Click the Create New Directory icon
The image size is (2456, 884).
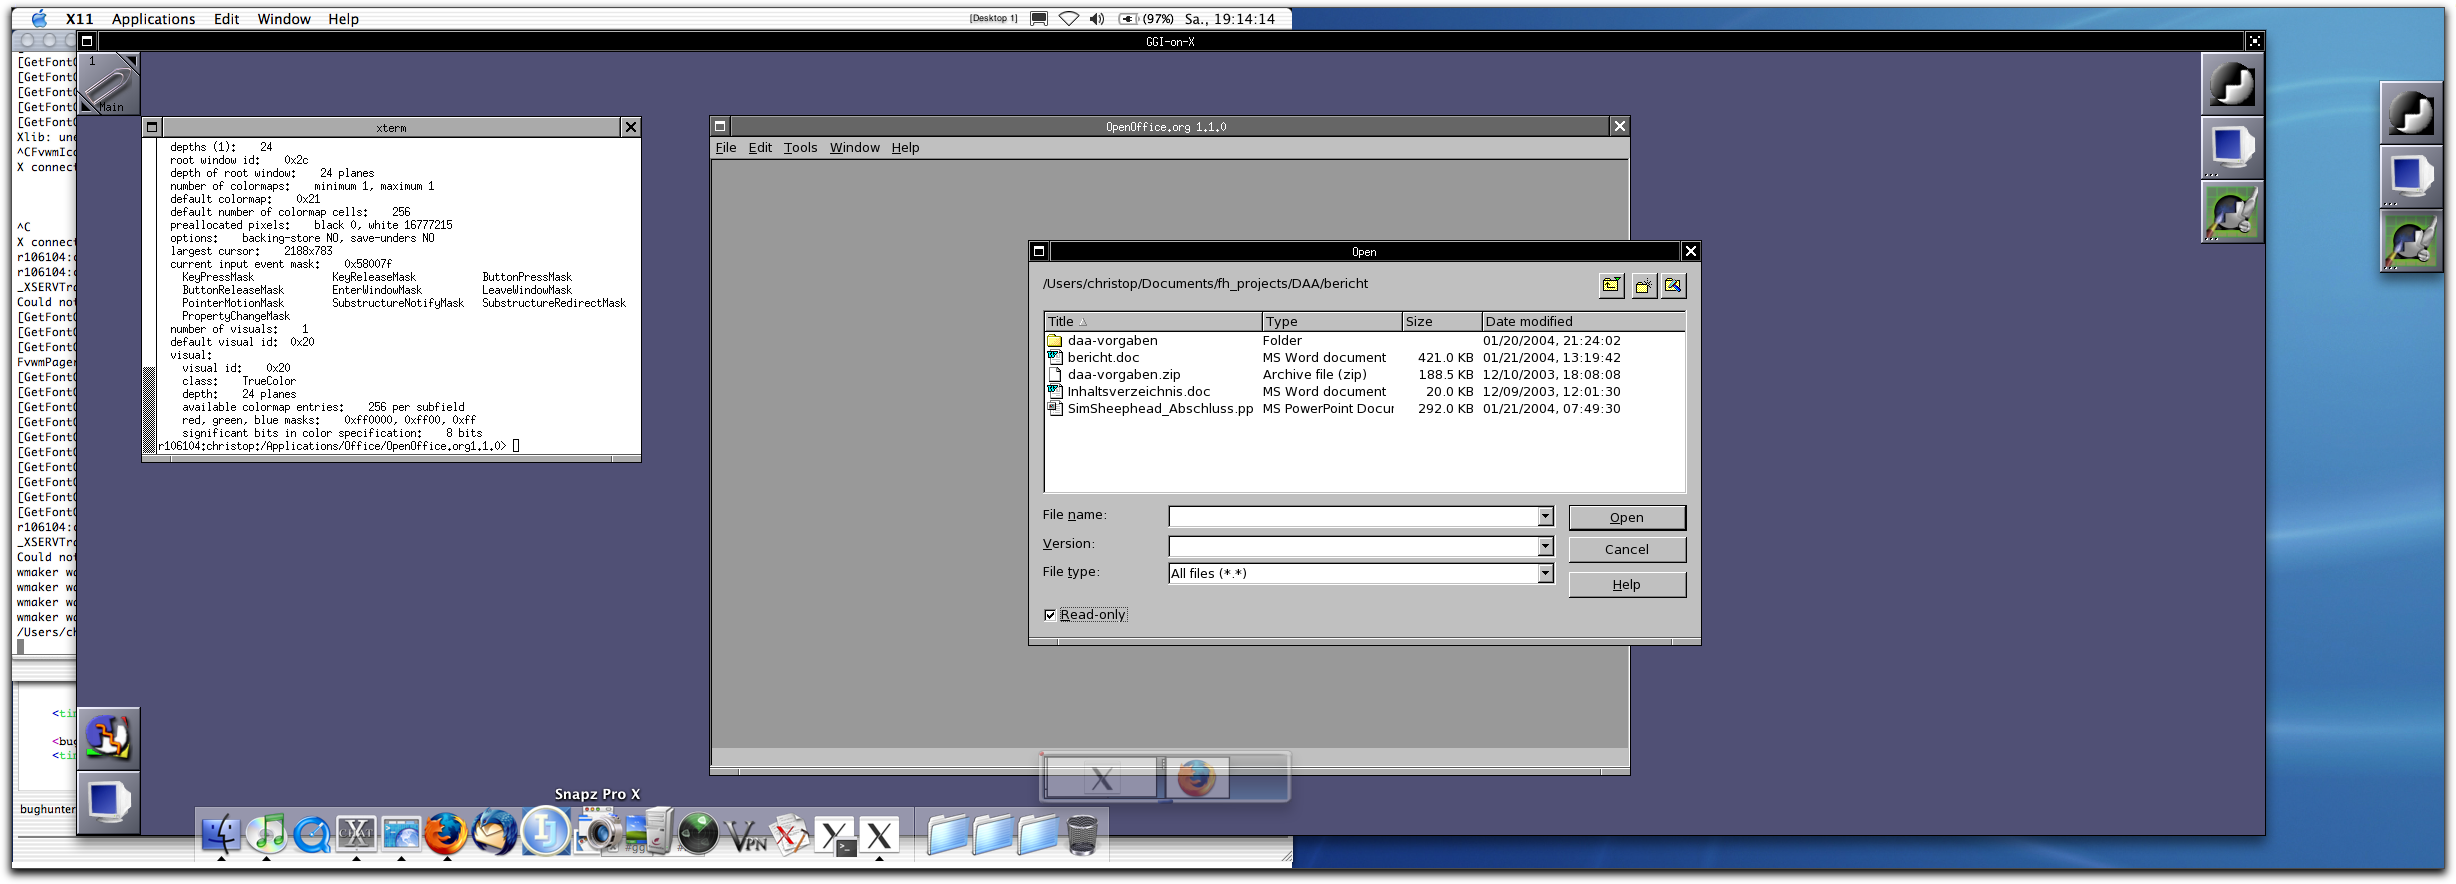click(1643, 286)
